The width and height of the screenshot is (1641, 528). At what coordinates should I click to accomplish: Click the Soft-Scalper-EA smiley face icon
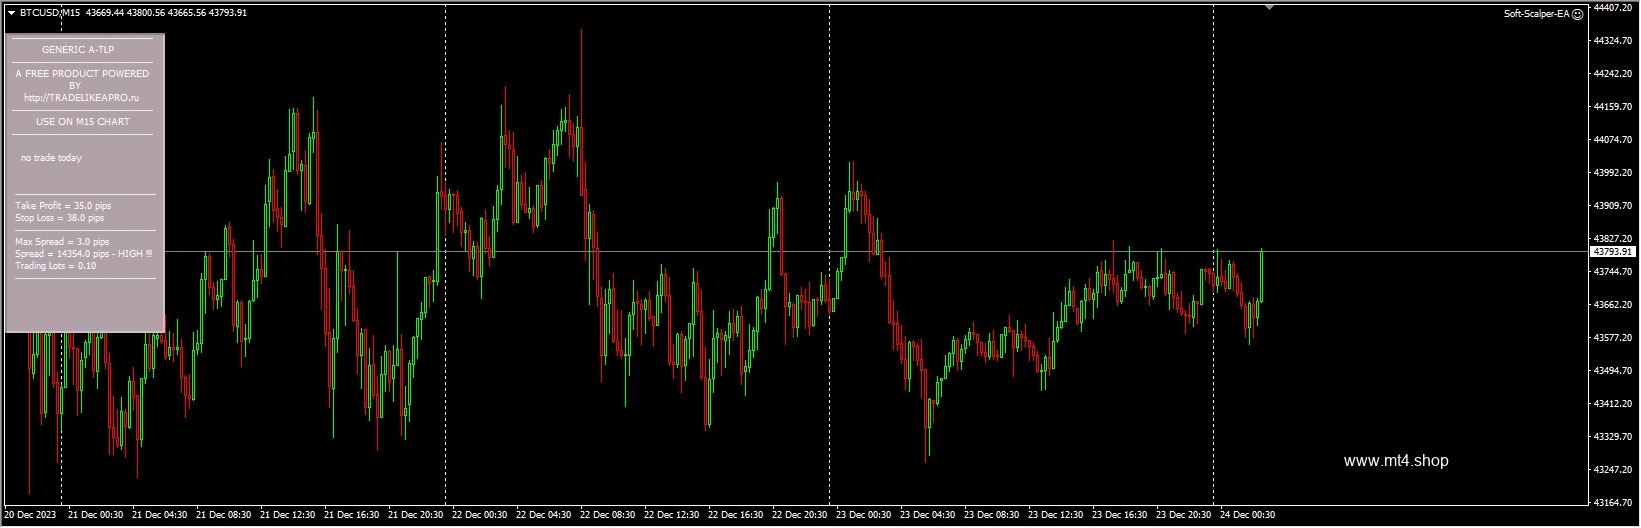1577,14
